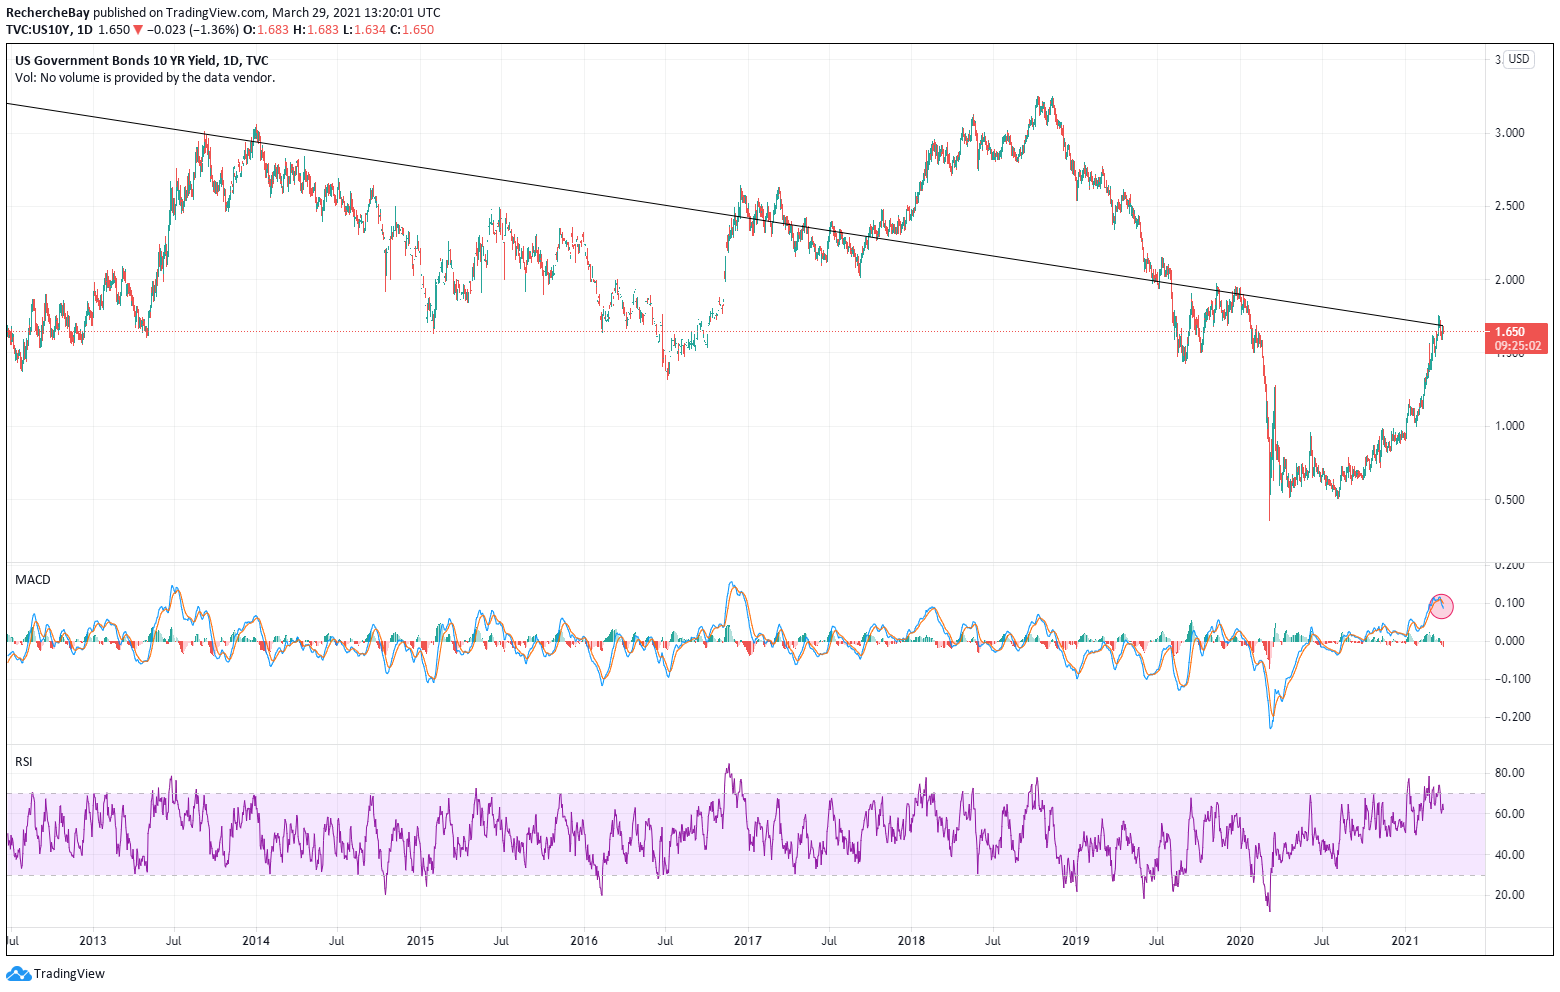Click the 60.00 RSI axis label

pos(1509,814)
